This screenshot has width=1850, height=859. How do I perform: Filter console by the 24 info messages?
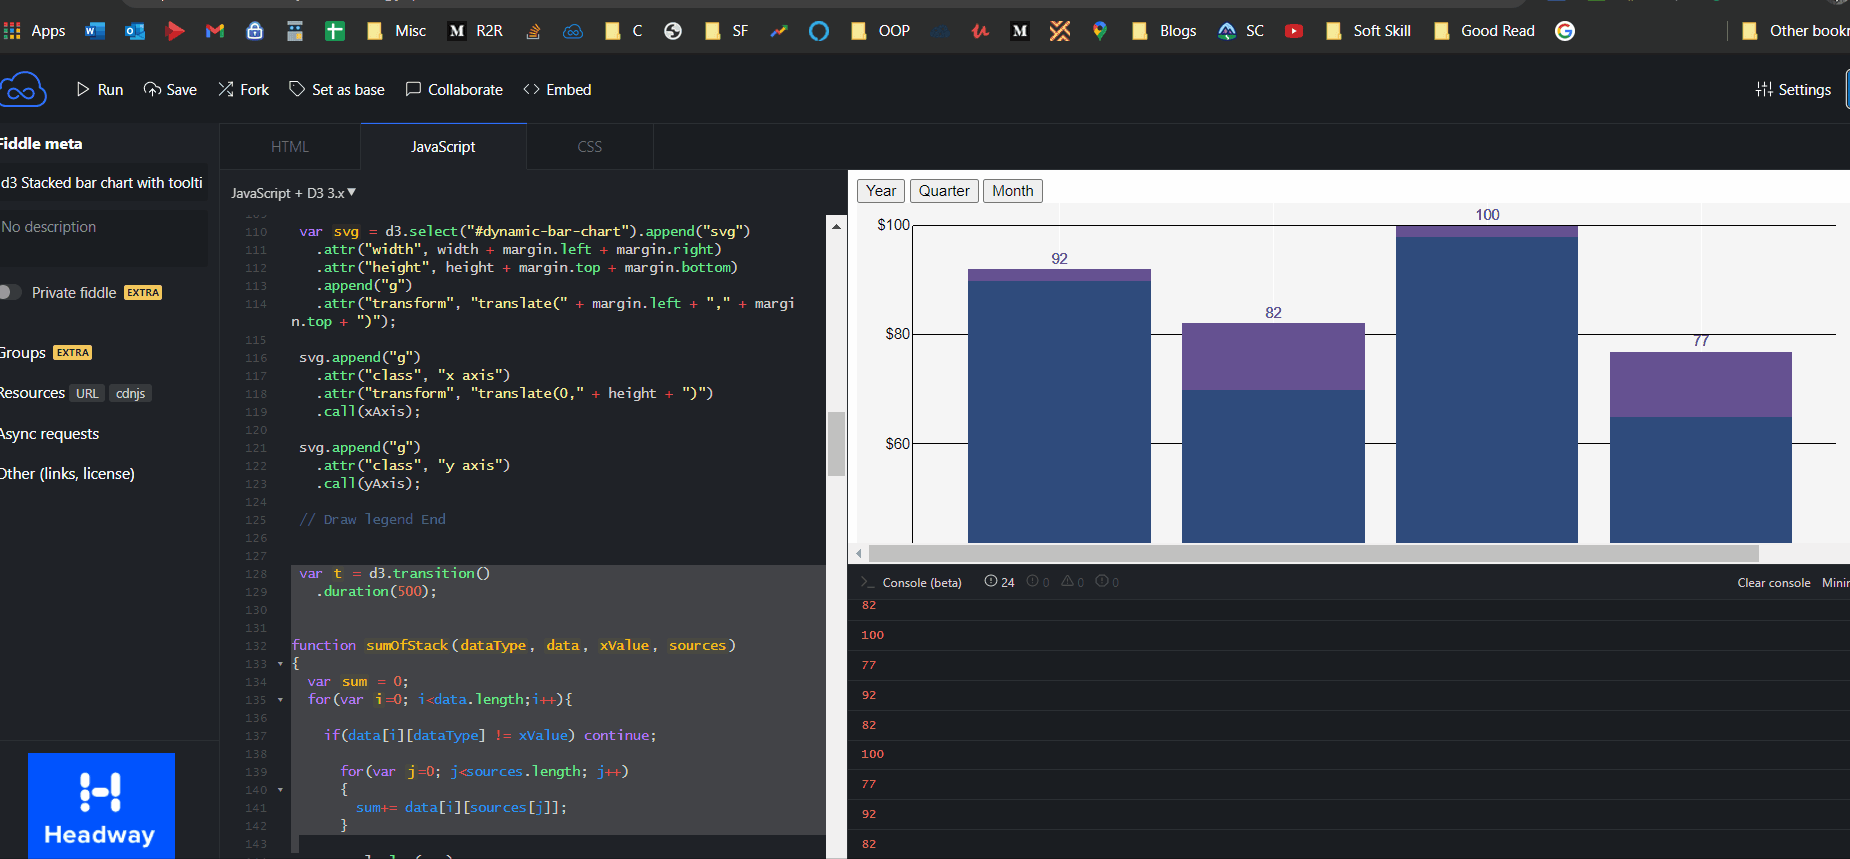(x=999, y=582)
